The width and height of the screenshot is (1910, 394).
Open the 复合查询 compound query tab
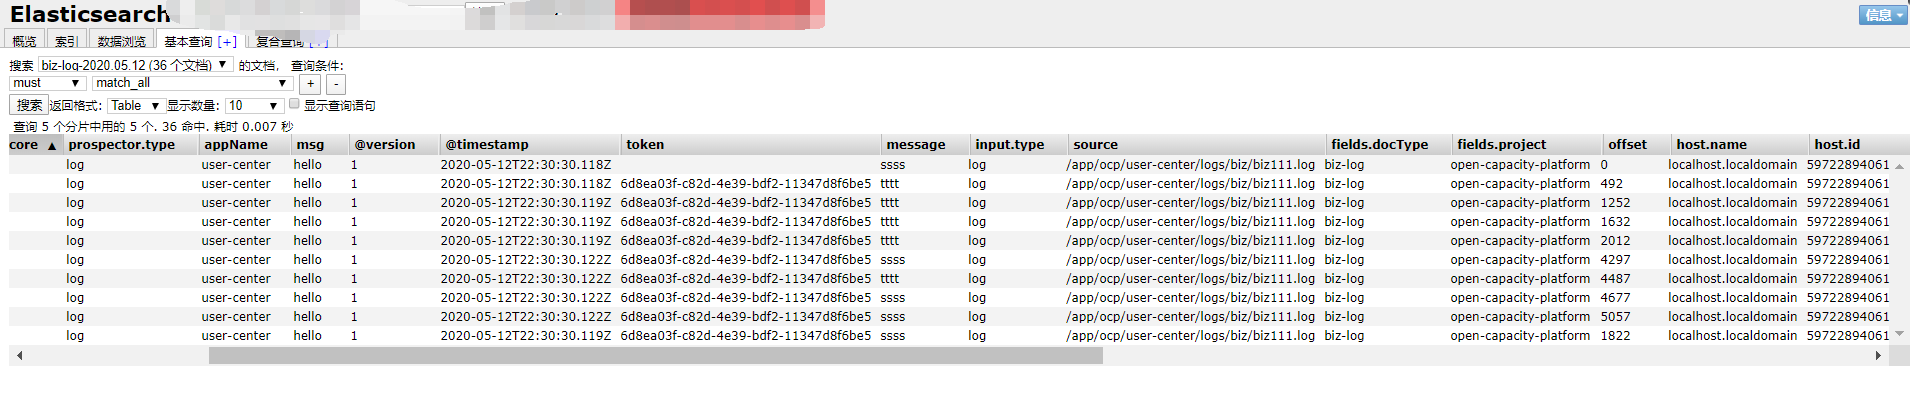[x=280, y=42]
